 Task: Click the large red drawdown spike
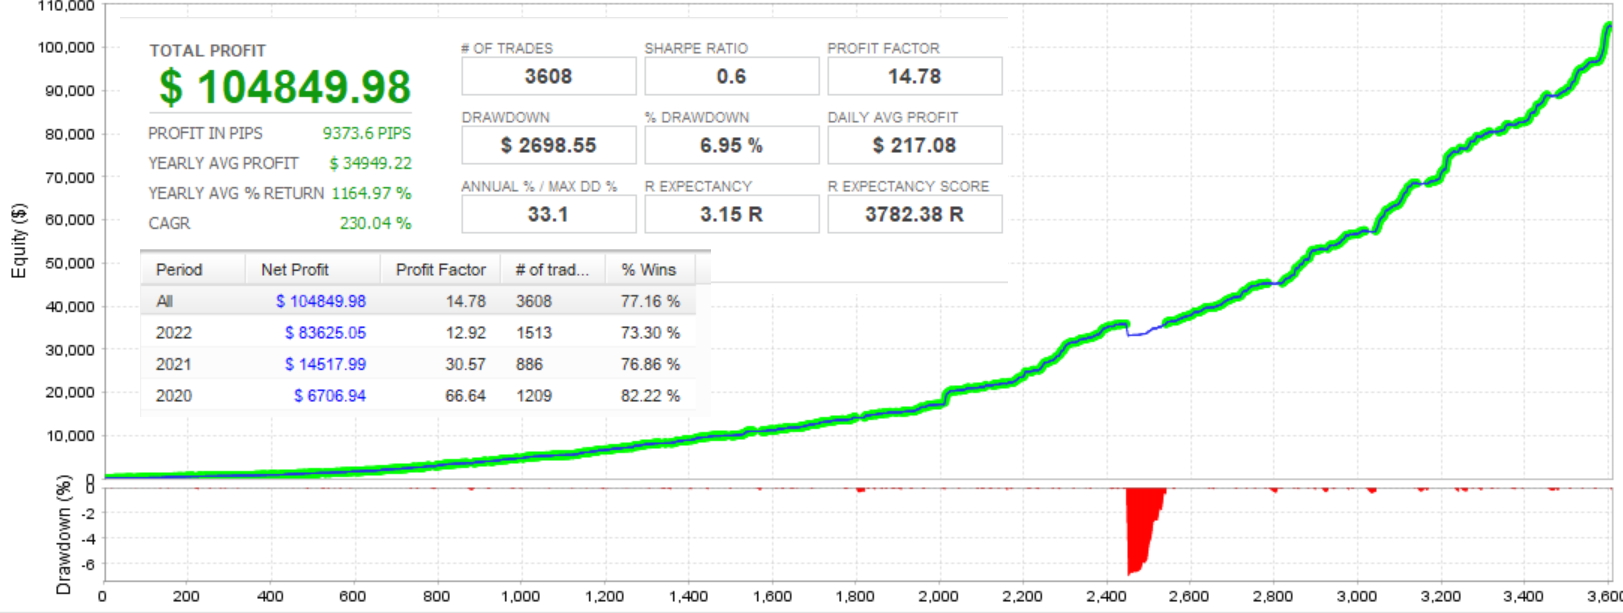(x=1138, y=525)
